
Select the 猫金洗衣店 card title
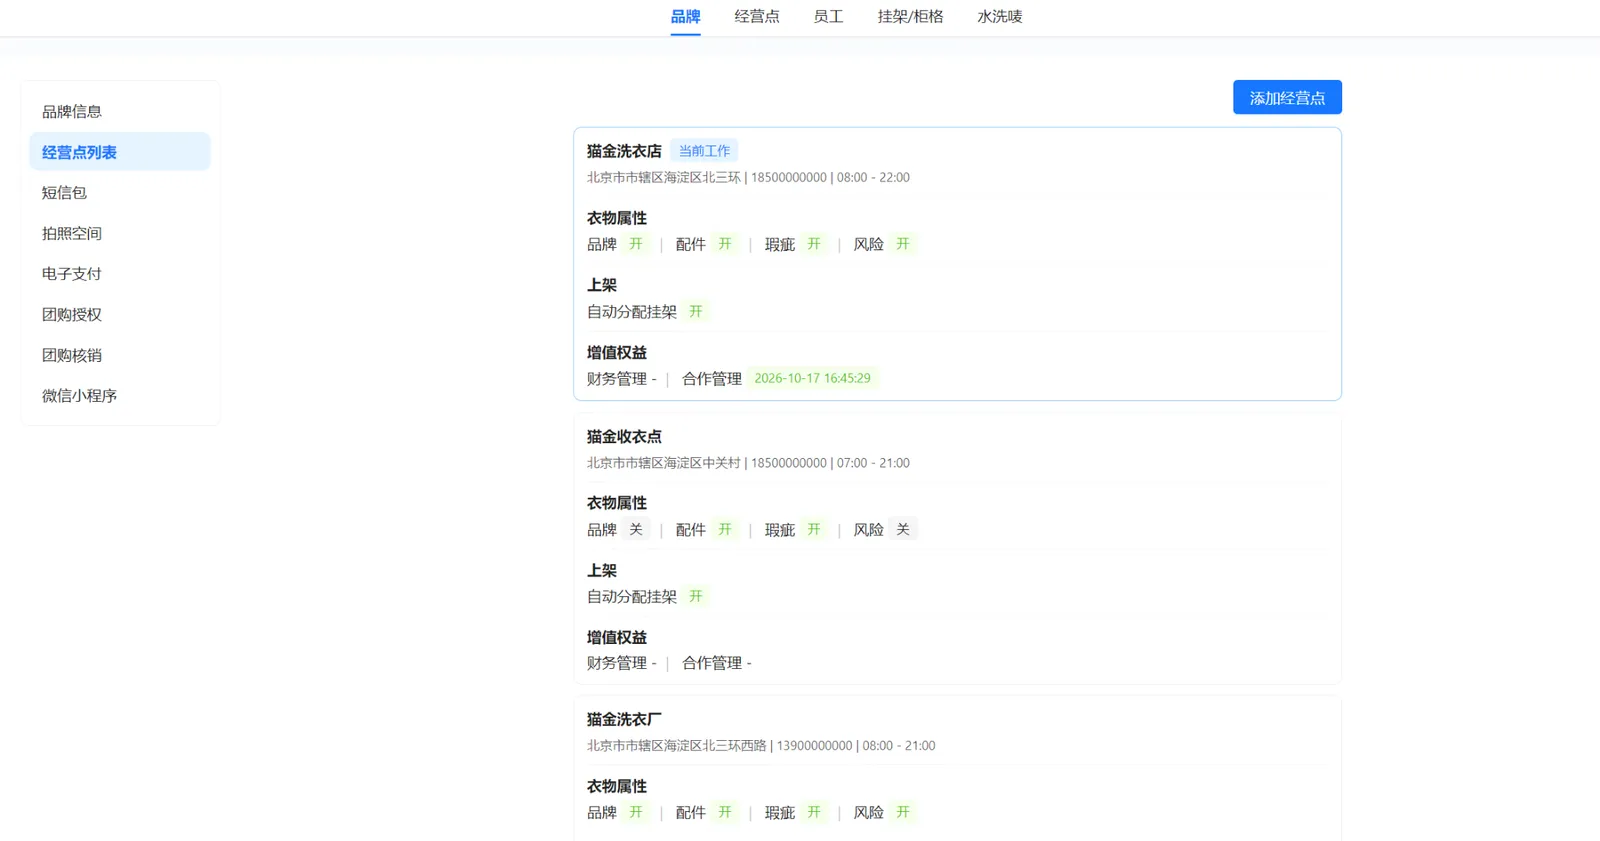click(624, 151)
